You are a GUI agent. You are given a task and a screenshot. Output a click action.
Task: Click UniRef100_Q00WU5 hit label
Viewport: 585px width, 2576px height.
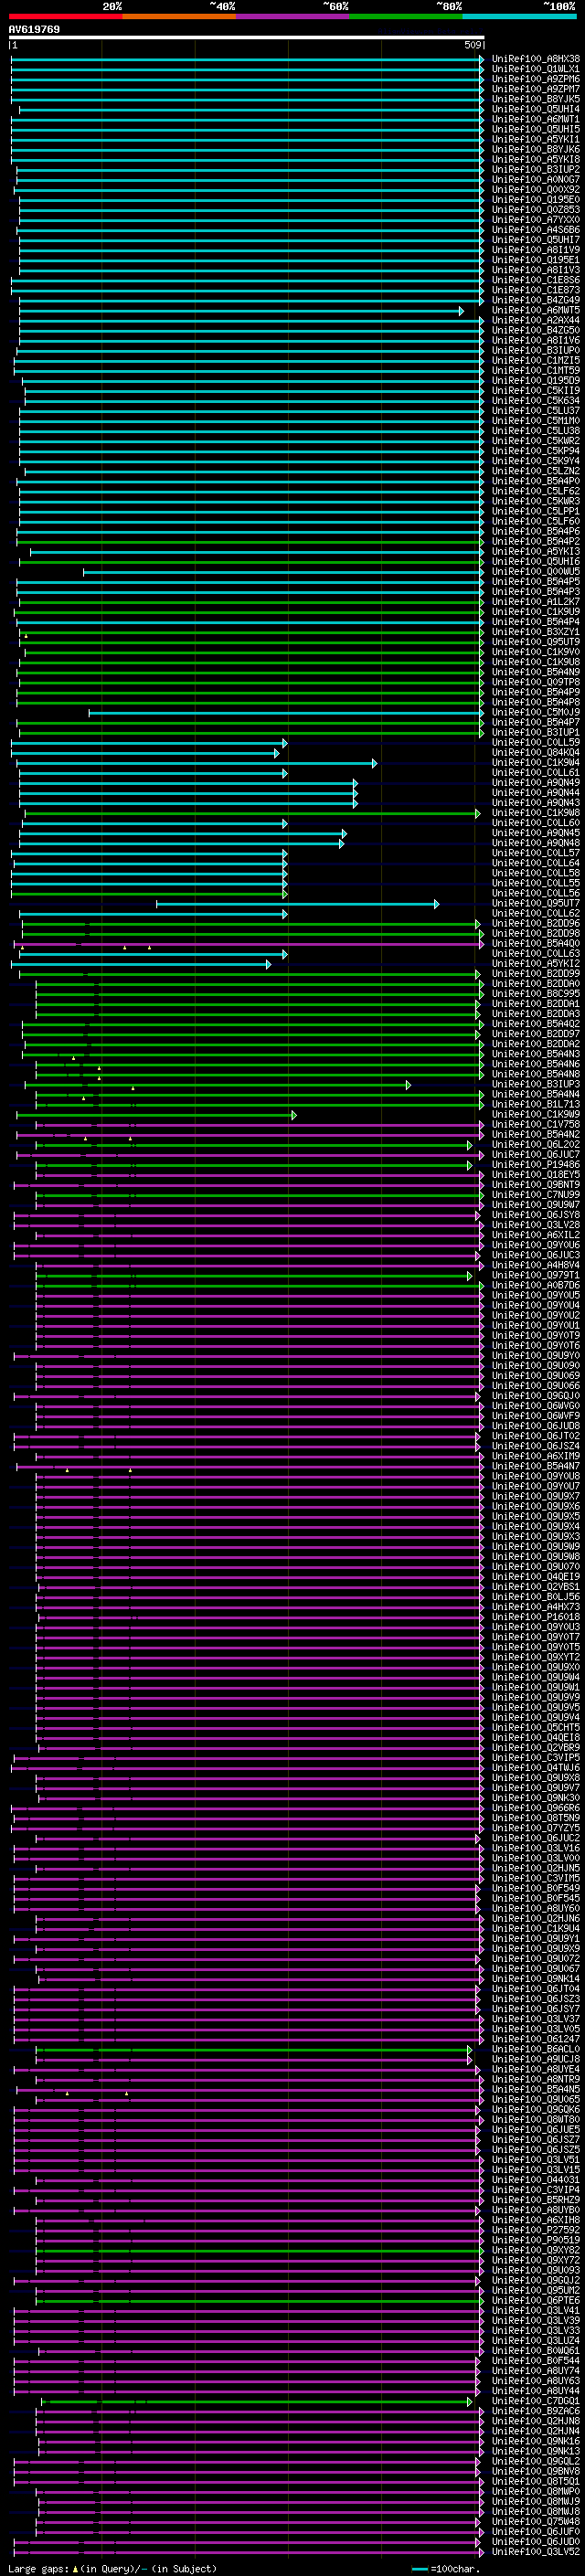click(536, 572)
